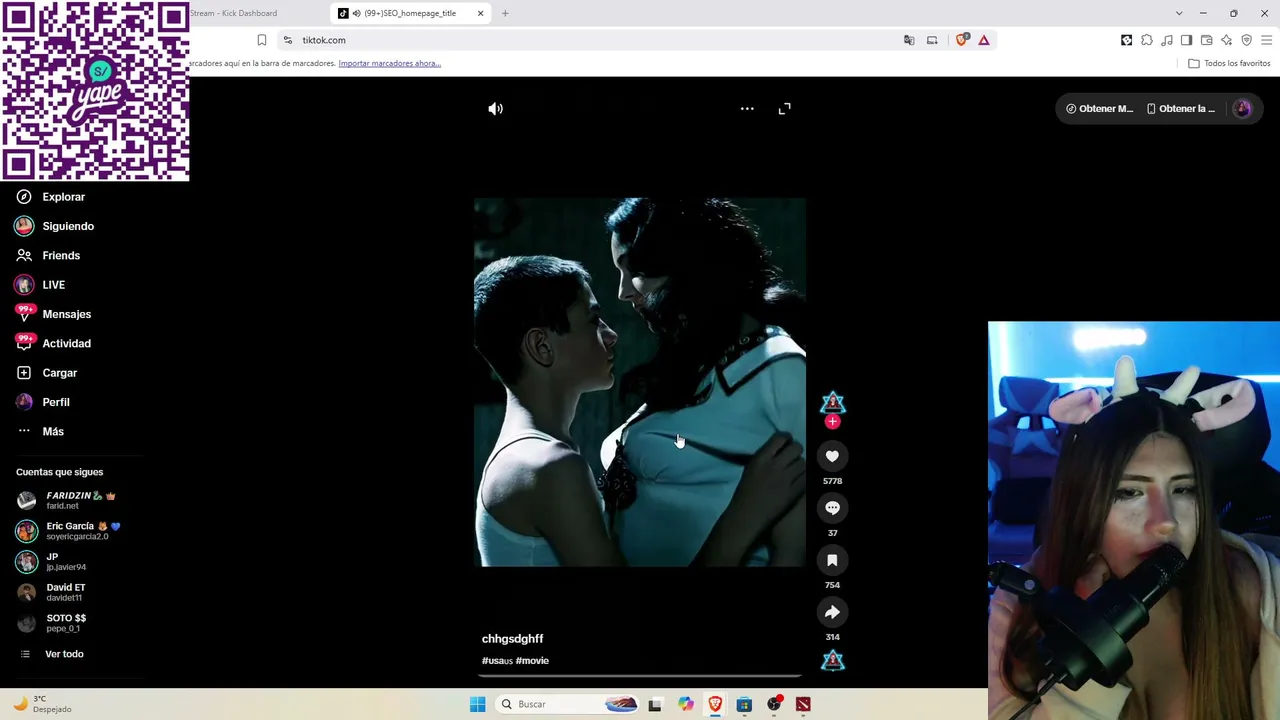Open the Todos los favoritos folder
The height and width of the screenshot is (720, 1280).
(1229, 63)
